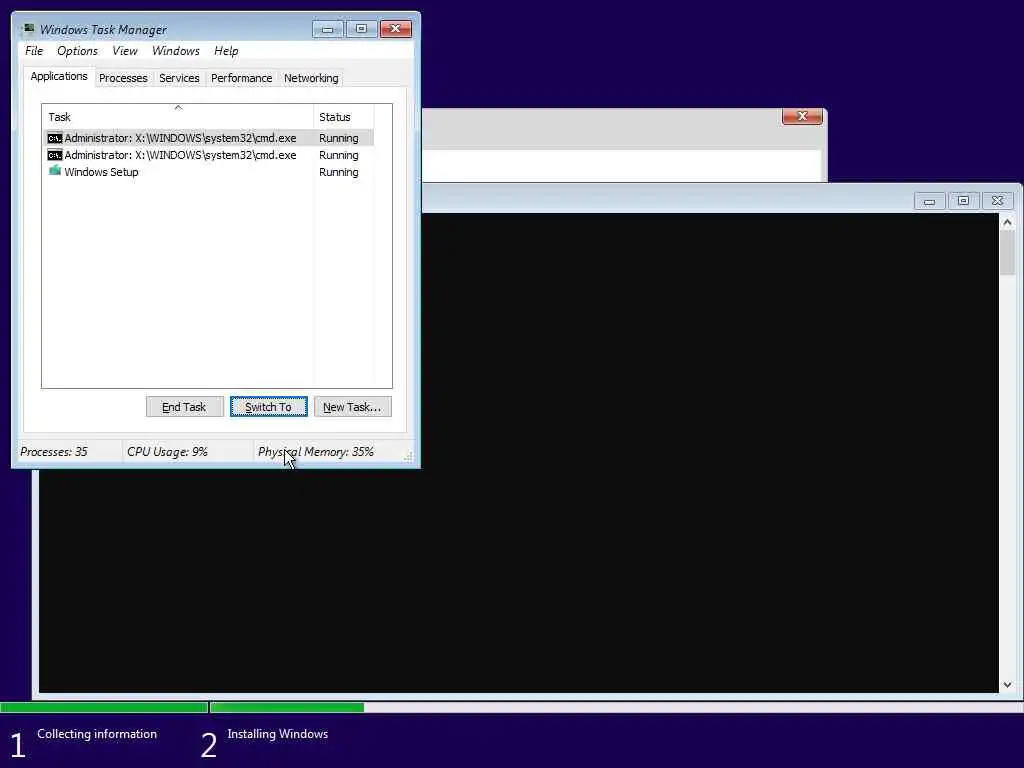
Task: Click the CPU Usage: 9% status entry
Action: point(167,451)
